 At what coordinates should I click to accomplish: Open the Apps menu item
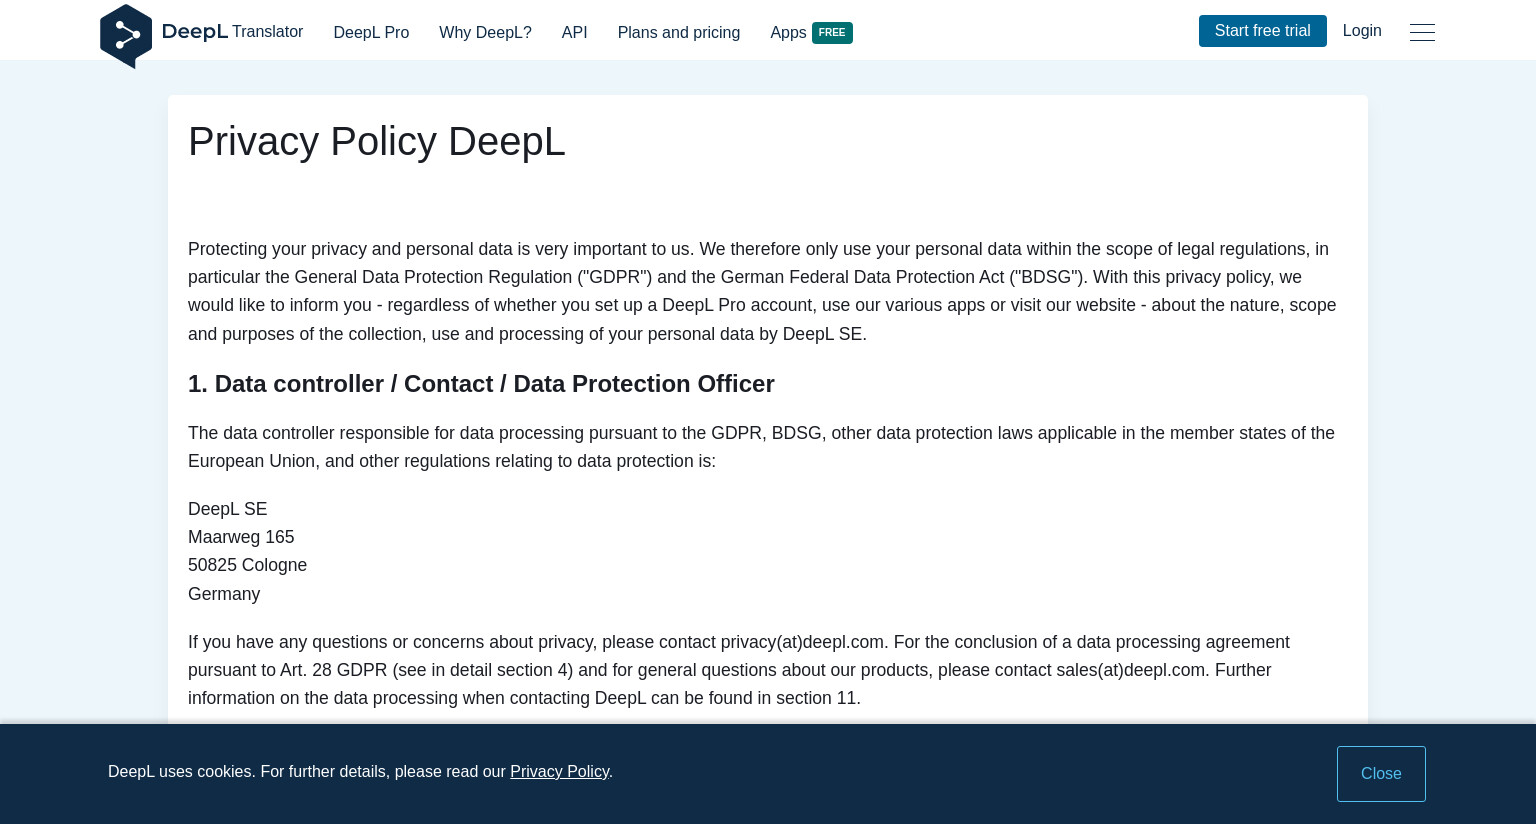coord(788,33)
